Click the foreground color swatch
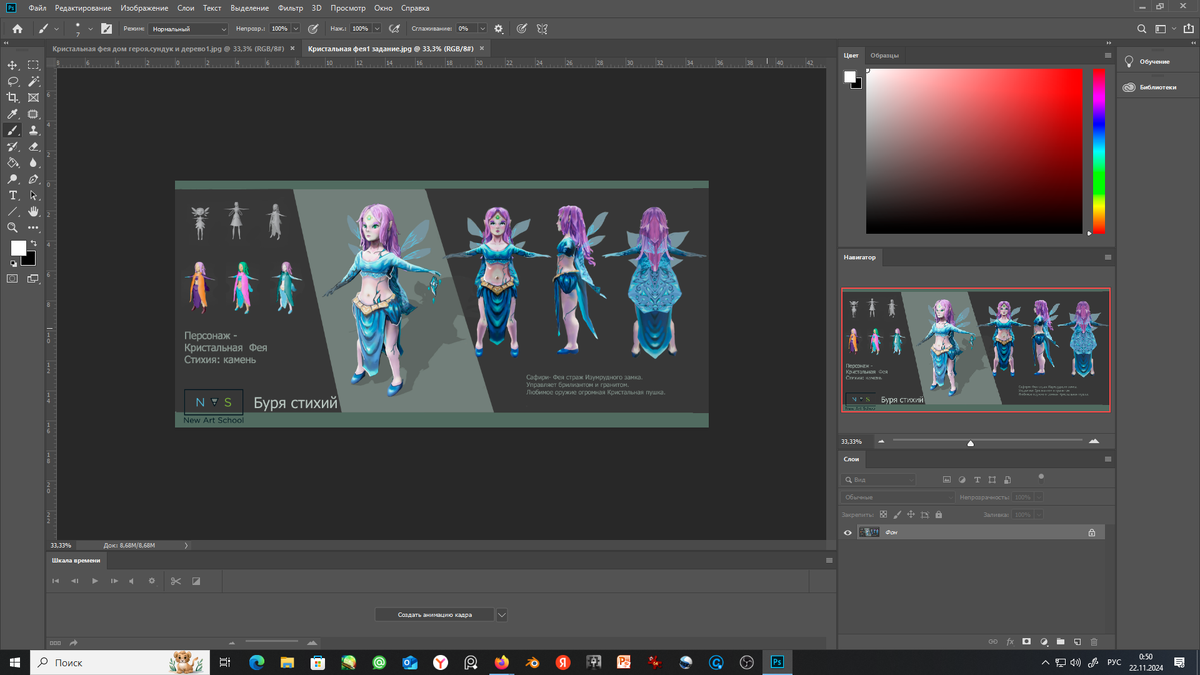1200x675 pixels. click(18, 248)
